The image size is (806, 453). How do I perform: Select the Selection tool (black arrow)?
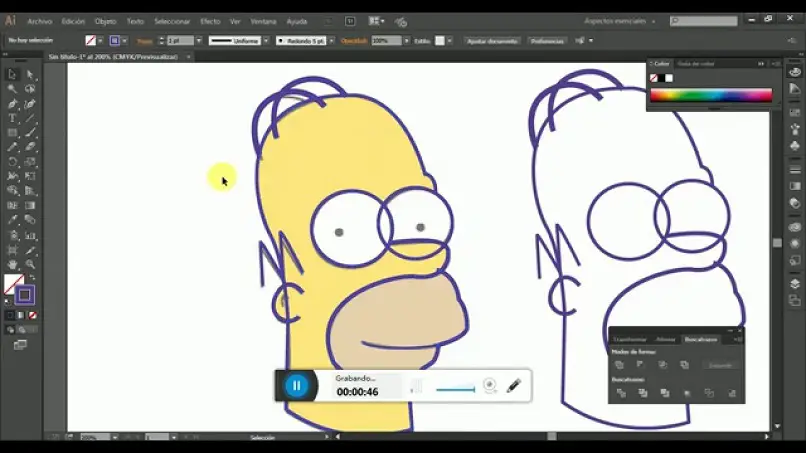tap(12, 75)
